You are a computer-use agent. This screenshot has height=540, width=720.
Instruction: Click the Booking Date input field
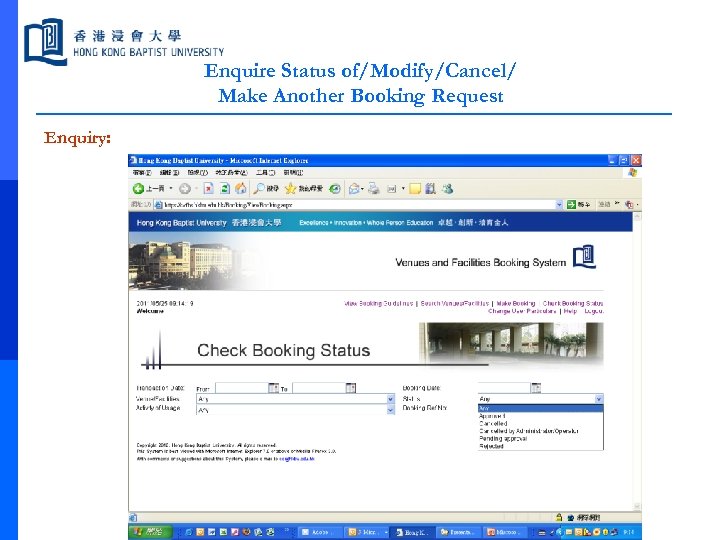click(x=504, y=388)
